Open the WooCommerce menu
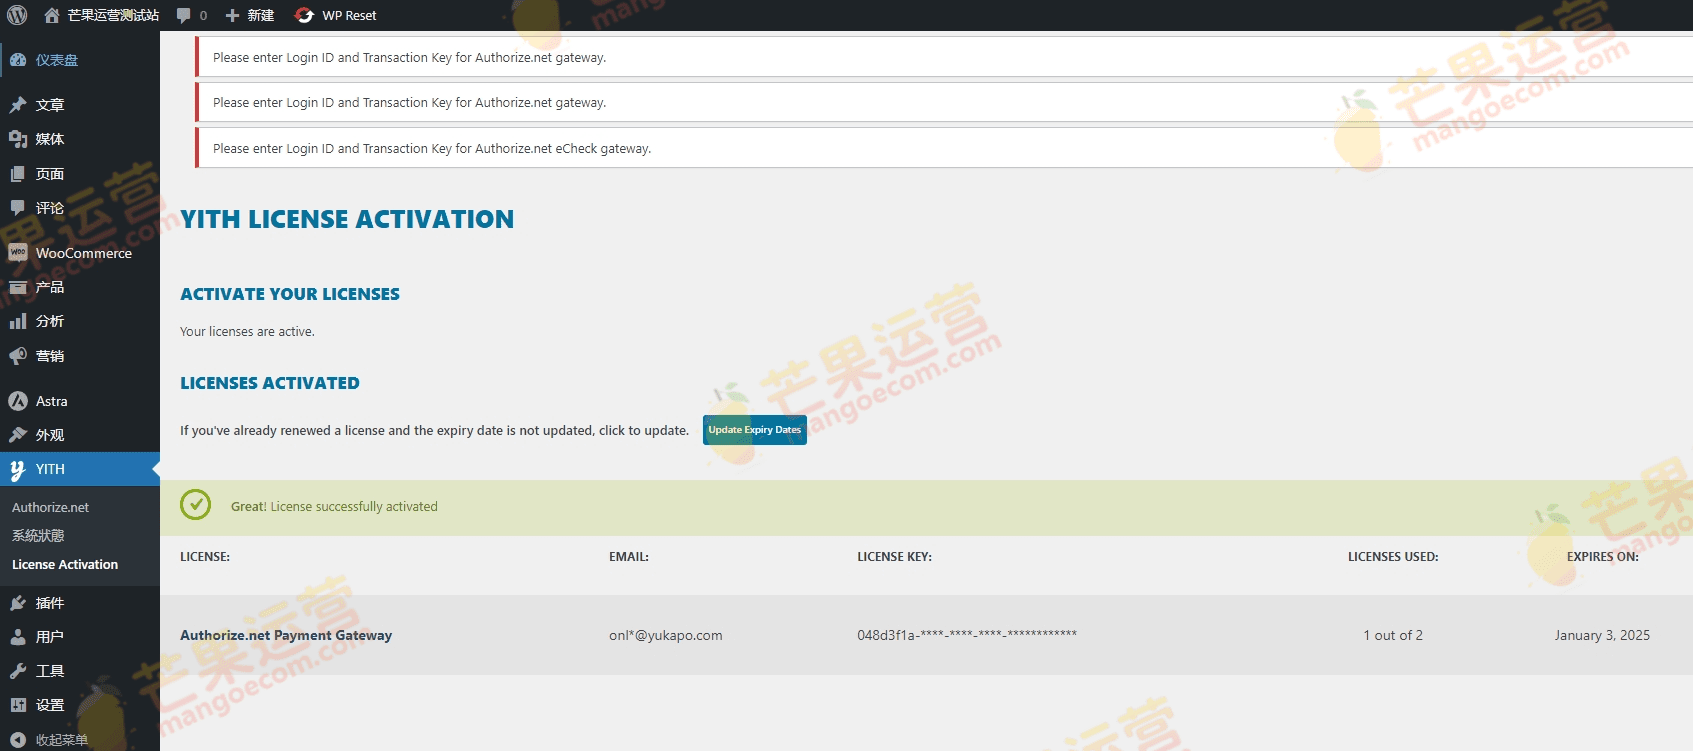Image resolution: width=1693 pixels, height=751 pixels. point(80,253)
